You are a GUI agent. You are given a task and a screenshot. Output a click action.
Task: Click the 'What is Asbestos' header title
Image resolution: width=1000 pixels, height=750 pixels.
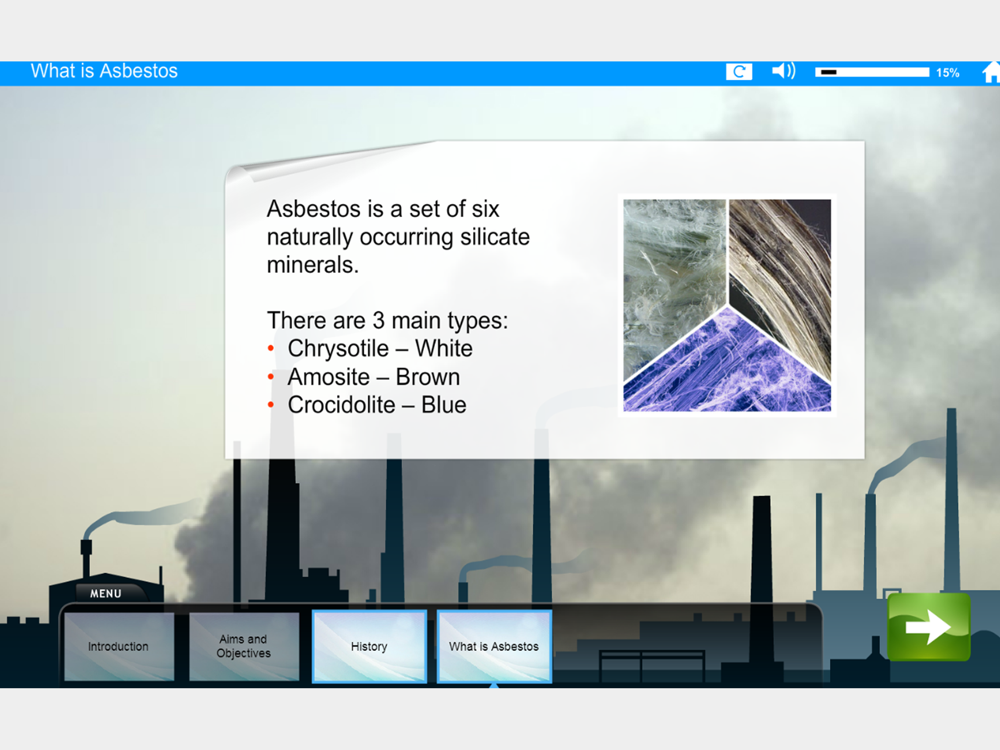tap(104, 71)
